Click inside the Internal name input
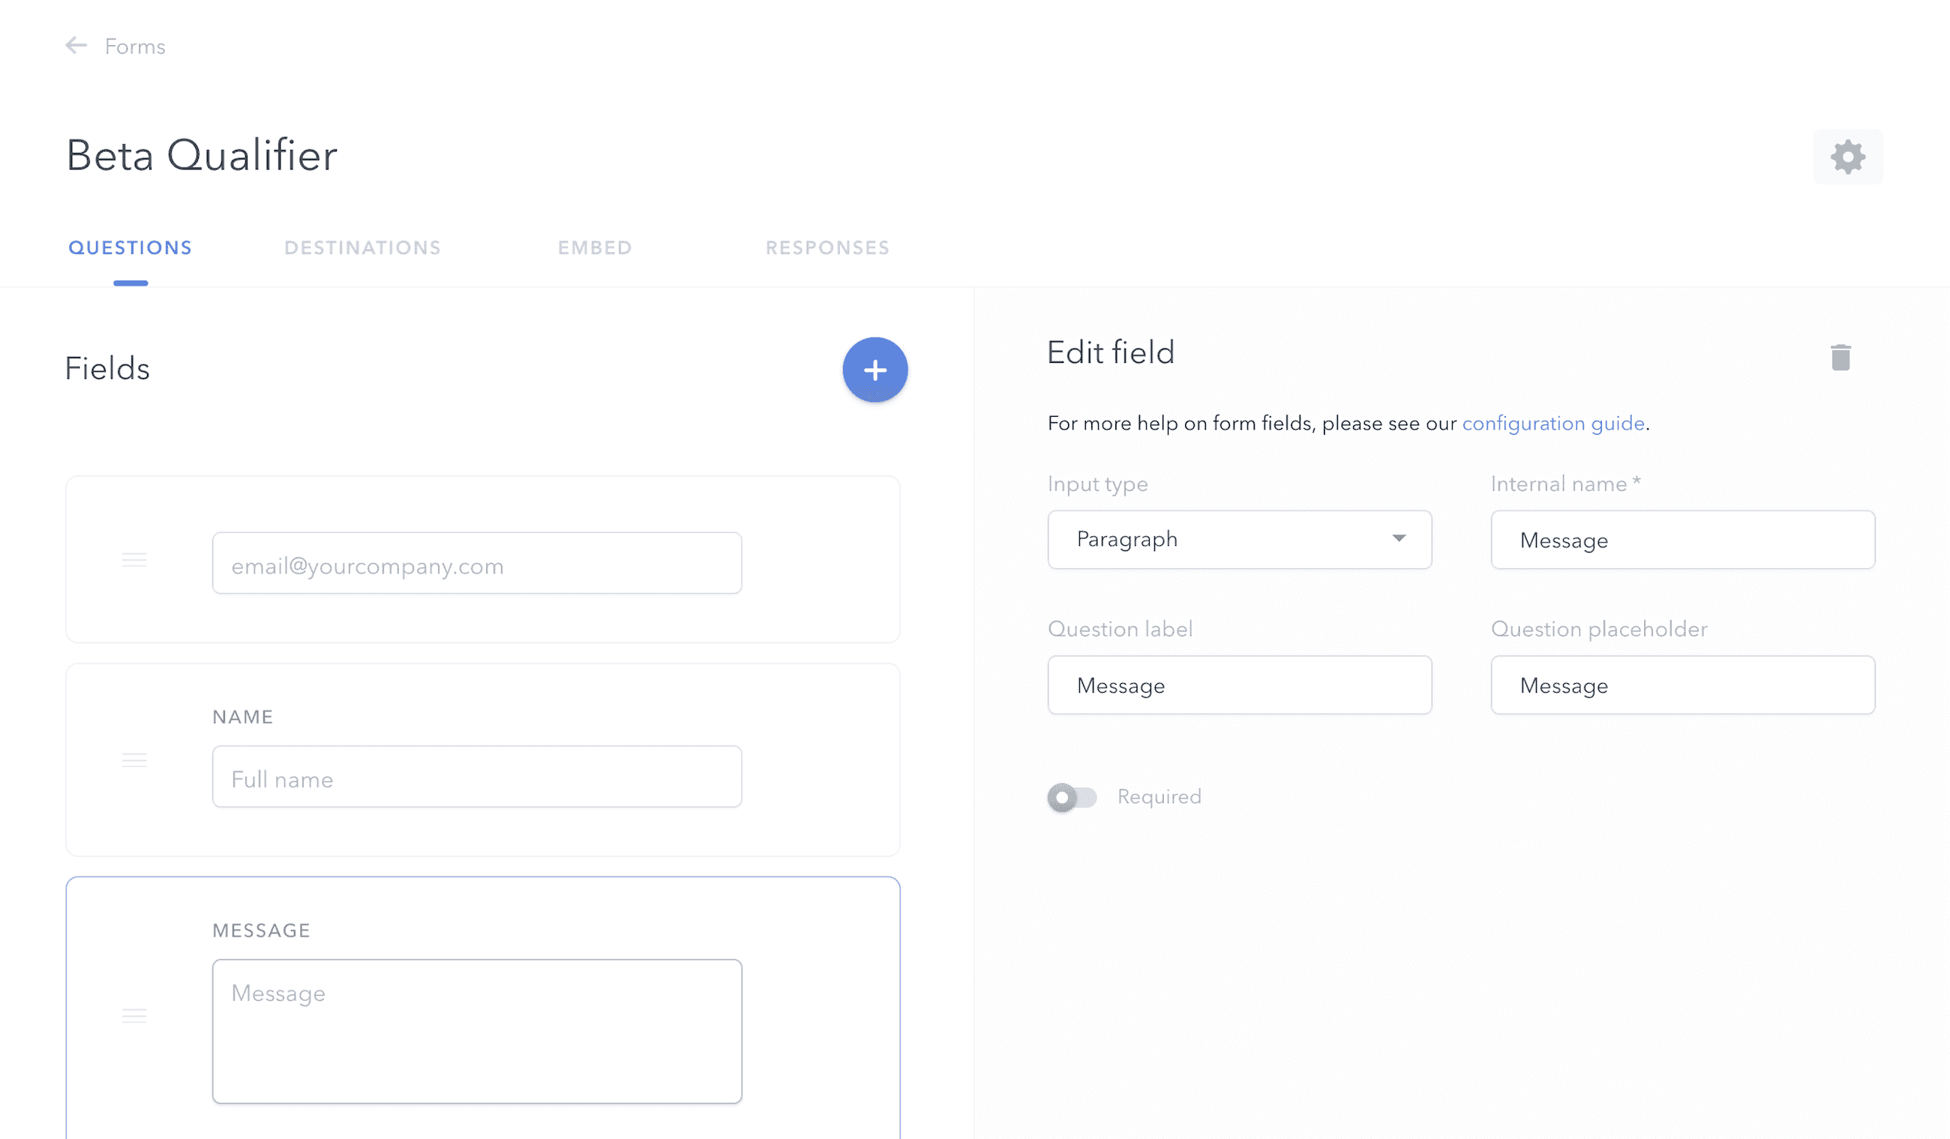The height and width of the screenshot is (1139, 1950). coord(1683,540)
